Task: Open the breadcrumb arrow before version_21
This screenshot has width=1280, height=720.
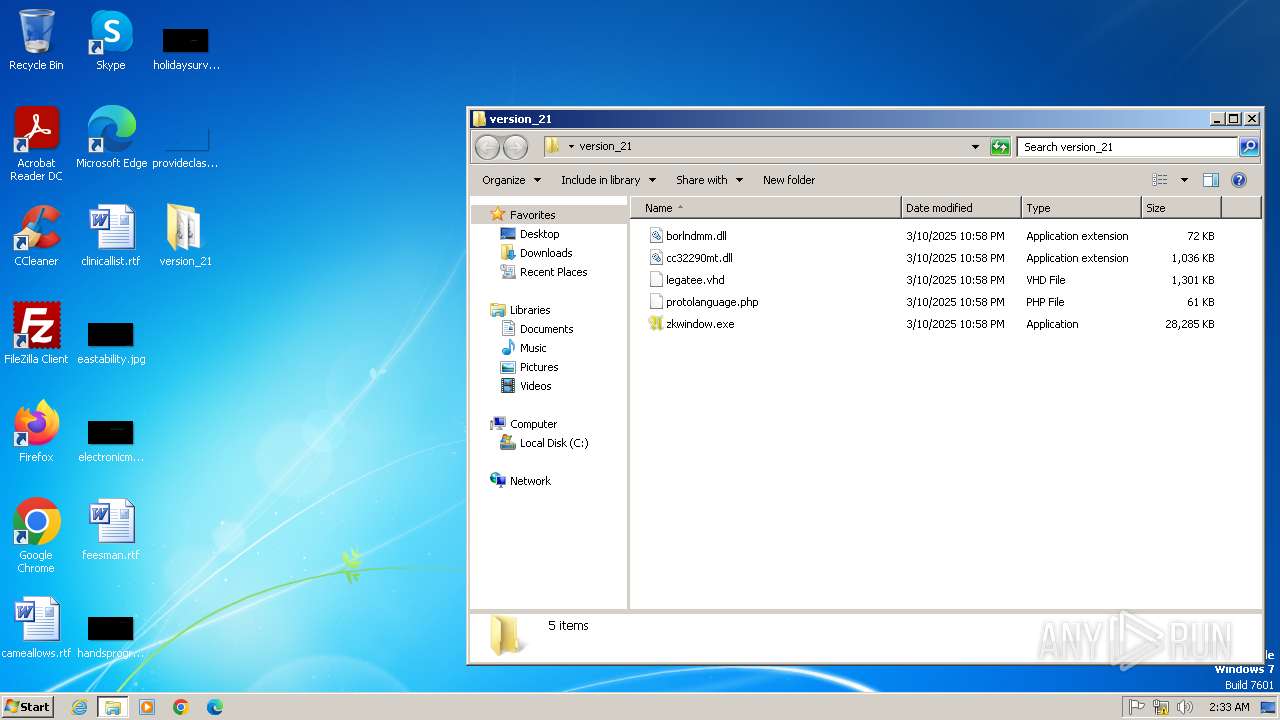Action: (571, 147)
